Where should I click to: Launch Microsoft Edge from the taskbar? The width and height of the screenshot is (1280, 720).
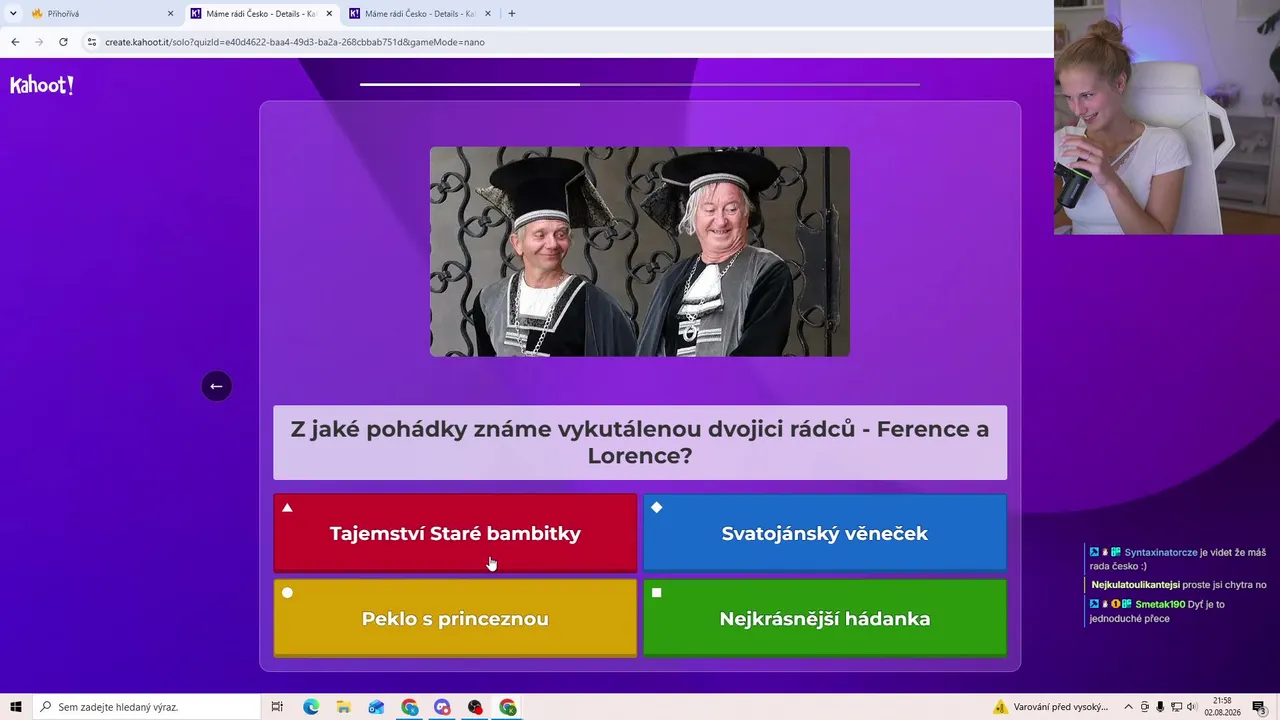click(311, 707)
